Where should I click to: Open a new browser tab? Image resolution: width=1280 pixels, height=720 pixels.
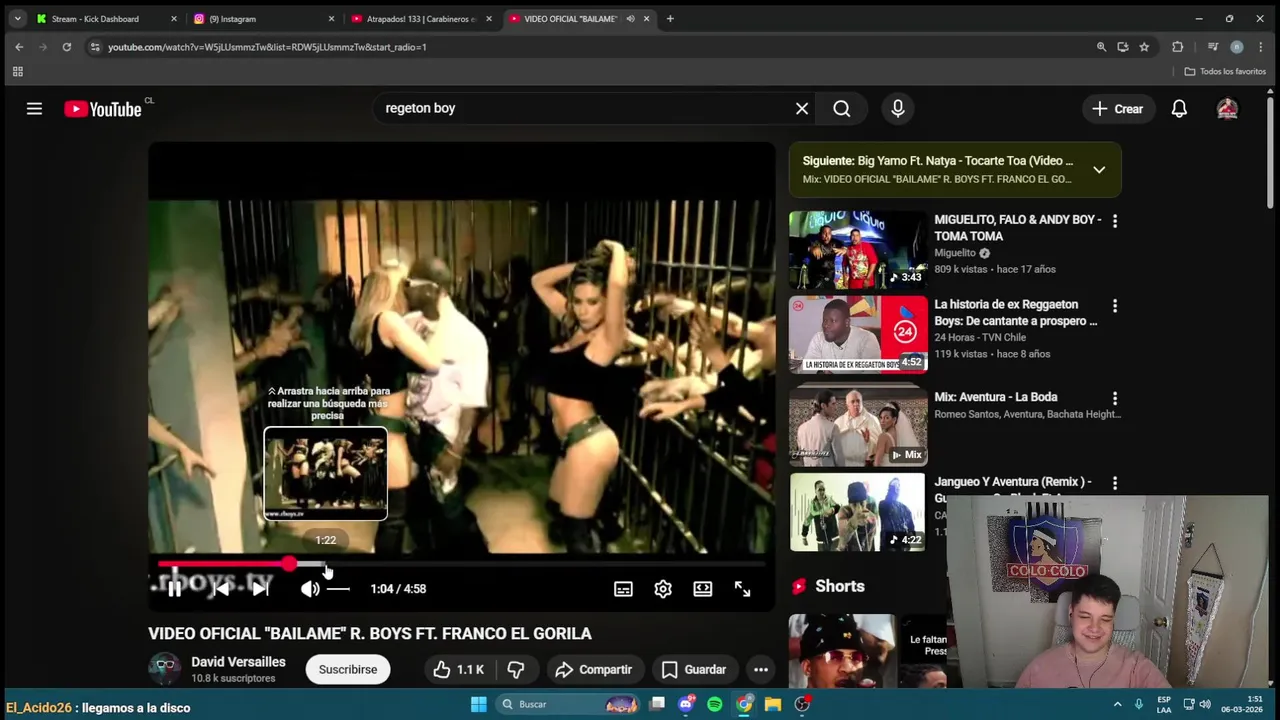pyautogui.click(x=670, y=19)
